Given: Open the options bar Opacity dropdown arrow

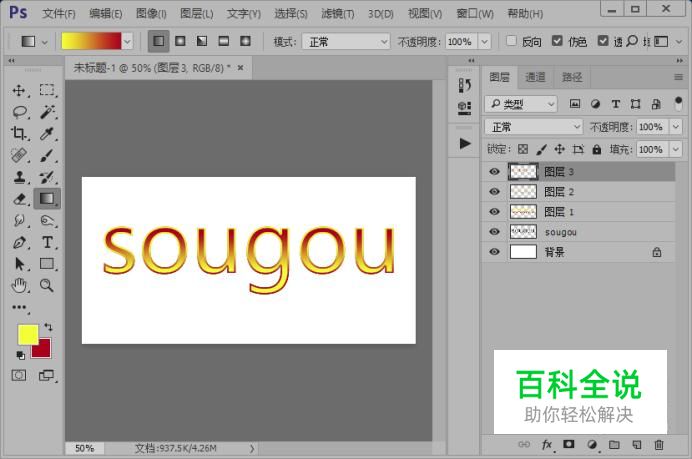Looking at the screenshot, I should click(x=484, y=41).
